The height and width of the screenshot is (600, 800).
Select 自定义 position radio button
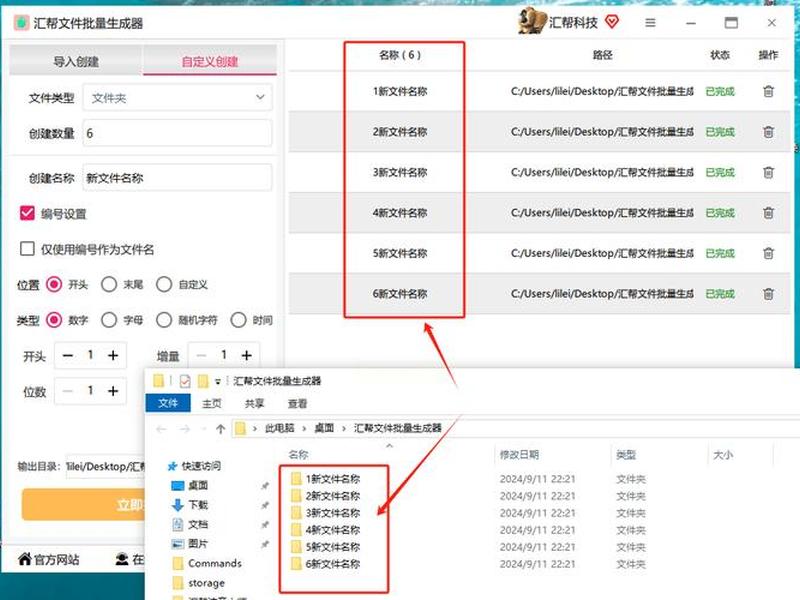point(164,284)
